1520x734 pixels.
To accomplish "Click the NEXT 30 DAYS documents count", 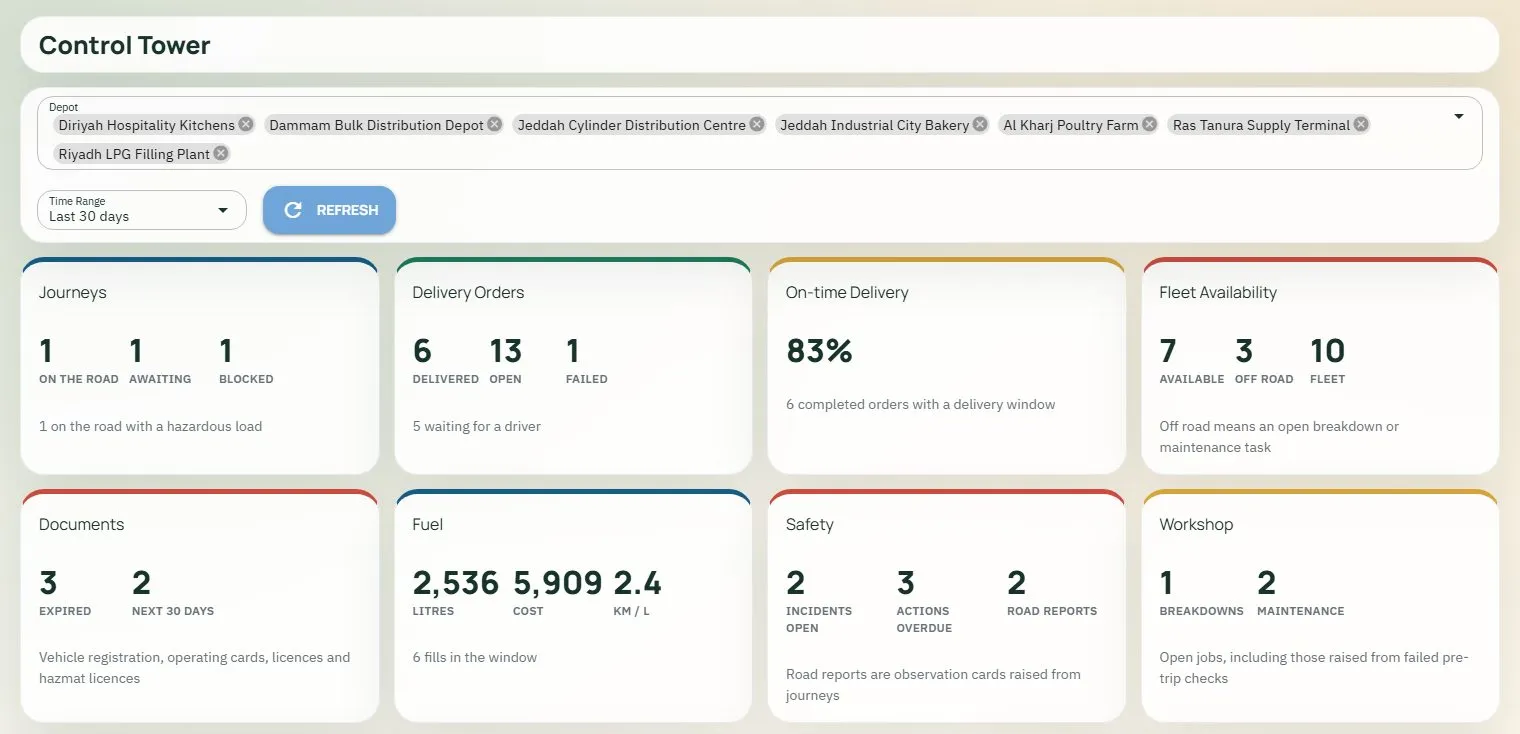I will 141,583.
